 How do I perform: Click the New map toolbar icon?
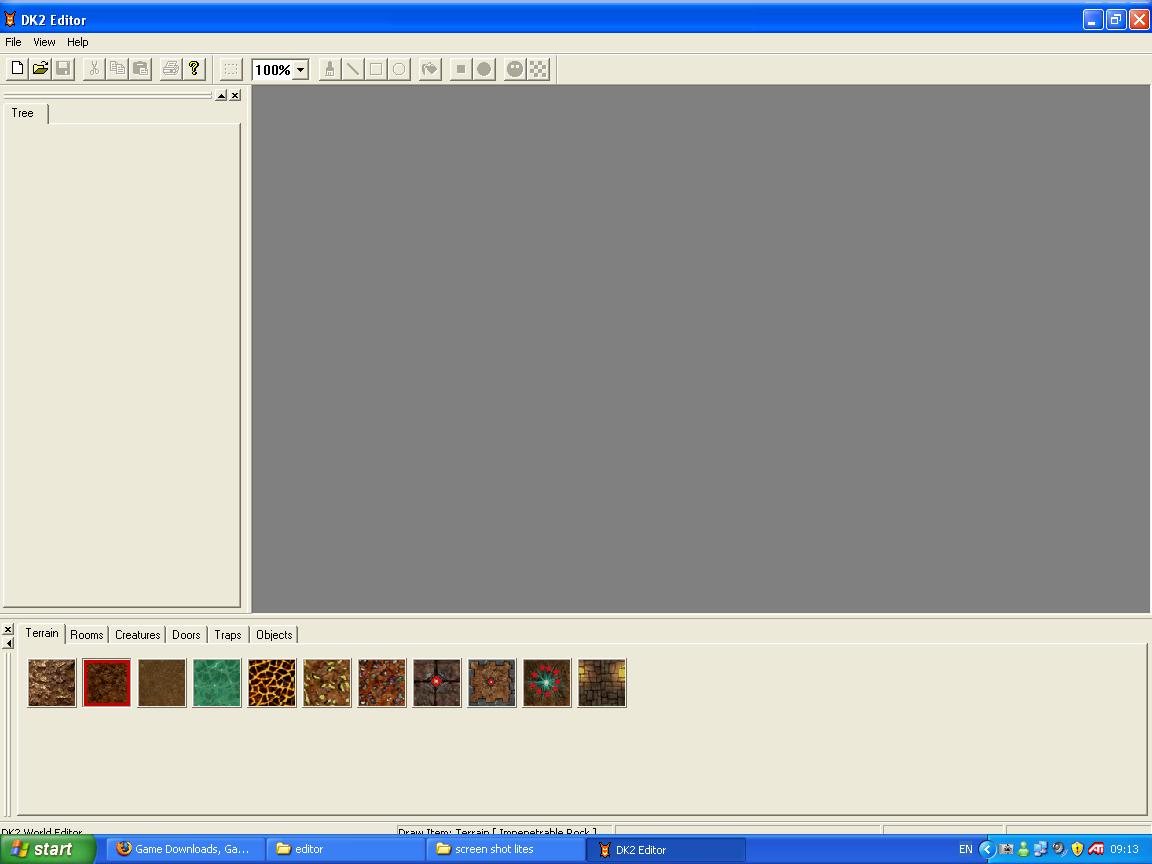17,69
